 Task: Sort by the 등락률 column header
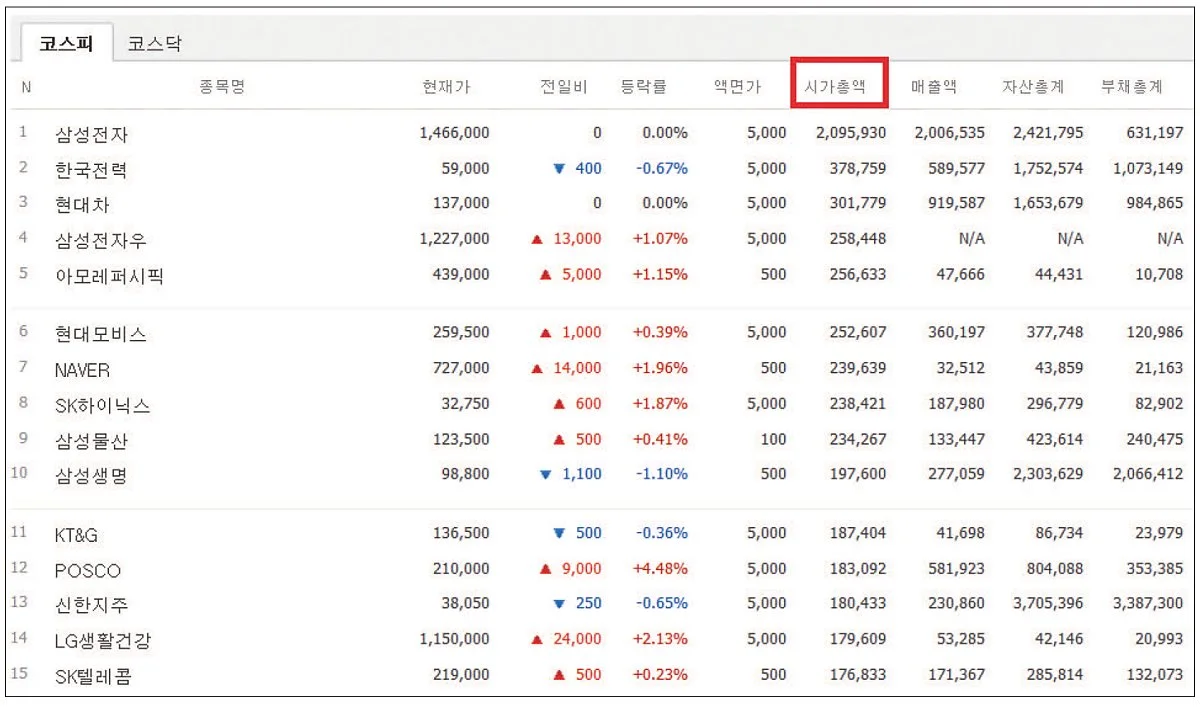click(643, 87)
